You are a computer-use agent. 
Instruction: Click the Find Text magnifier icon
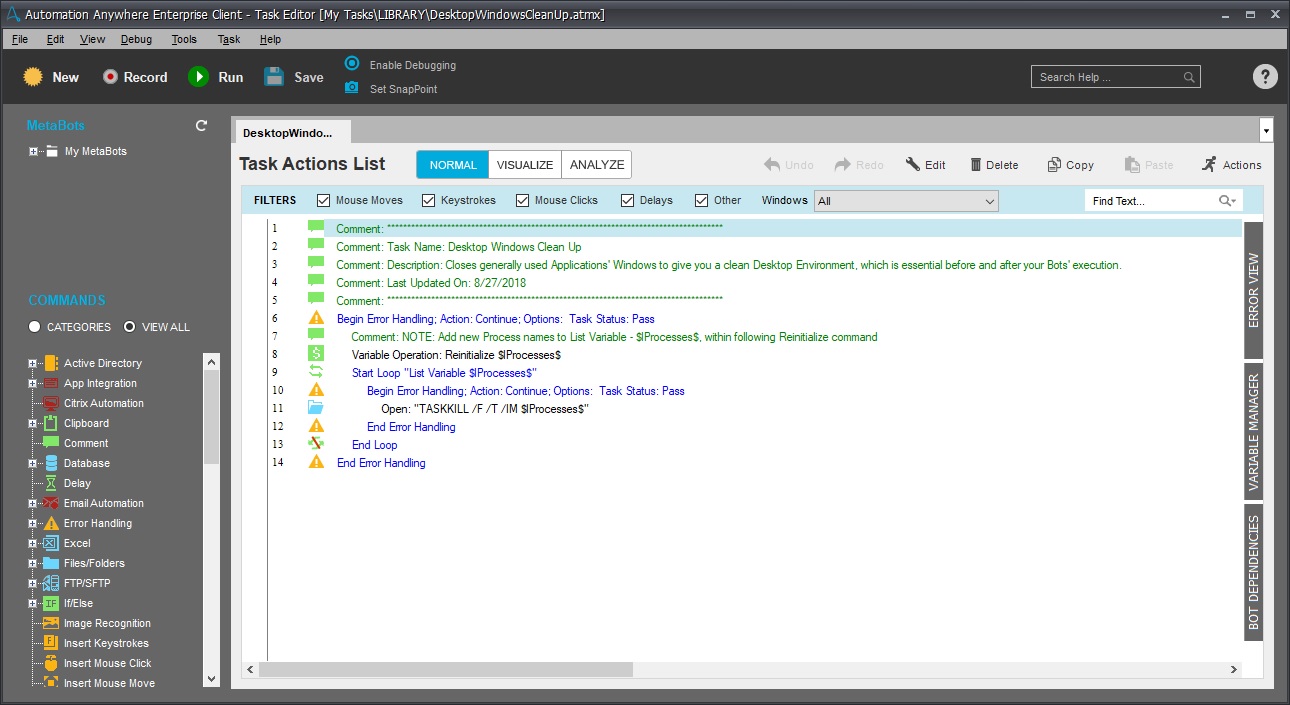point(1226,201)
